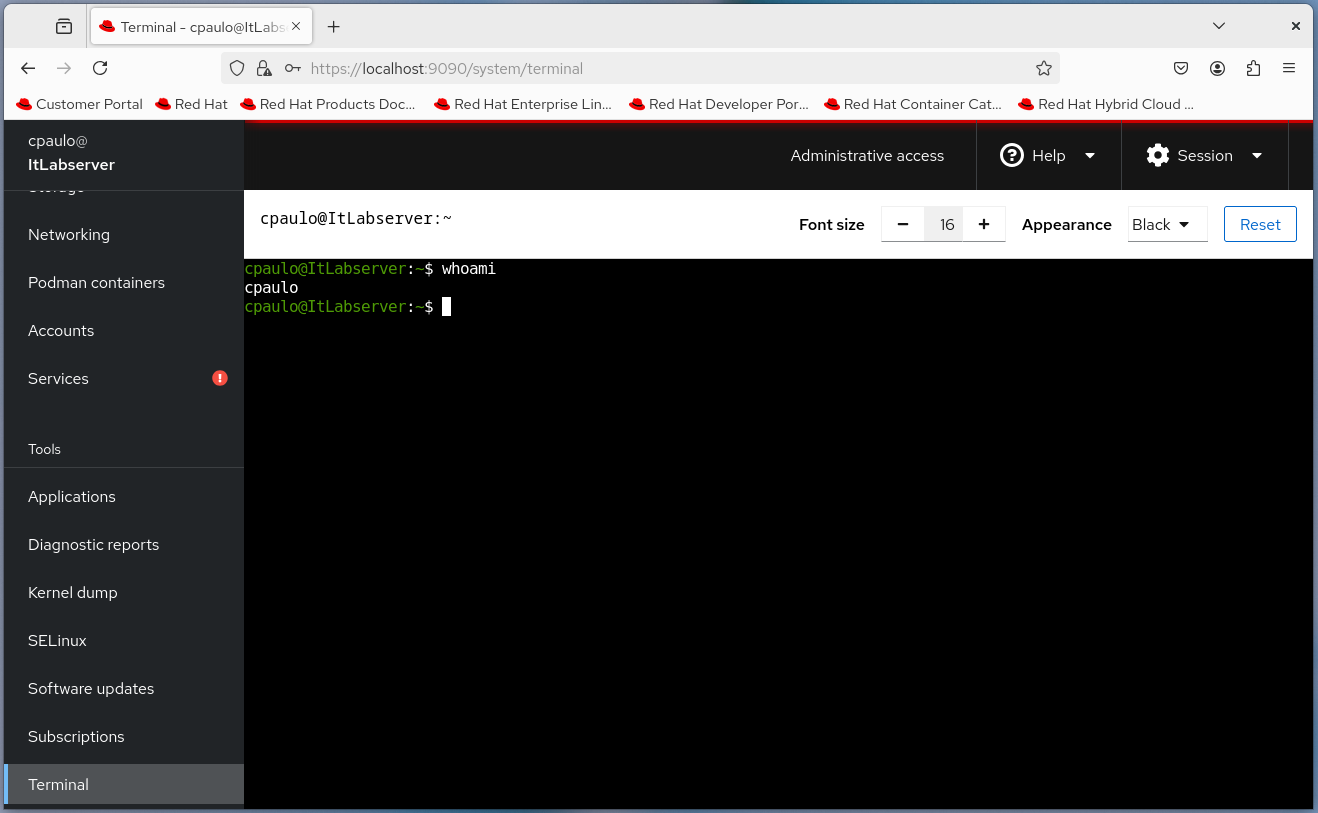Go to SELinux page in sidebar
1318x813 pixels.
point(57,640)
